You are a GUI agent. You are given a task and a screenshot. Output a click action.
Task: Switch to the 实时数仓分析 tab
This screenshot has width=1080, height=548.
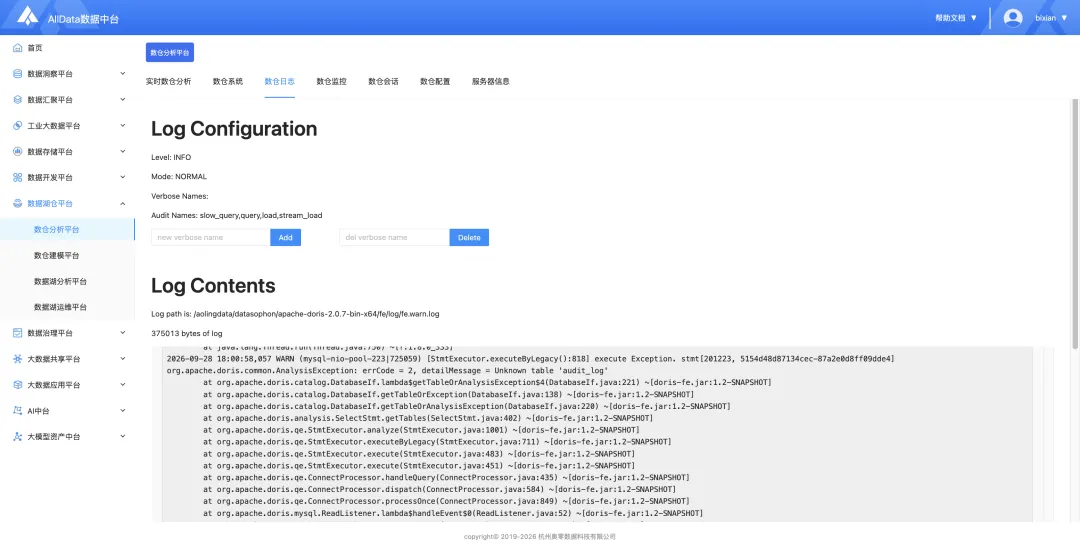tap(168, 81)
